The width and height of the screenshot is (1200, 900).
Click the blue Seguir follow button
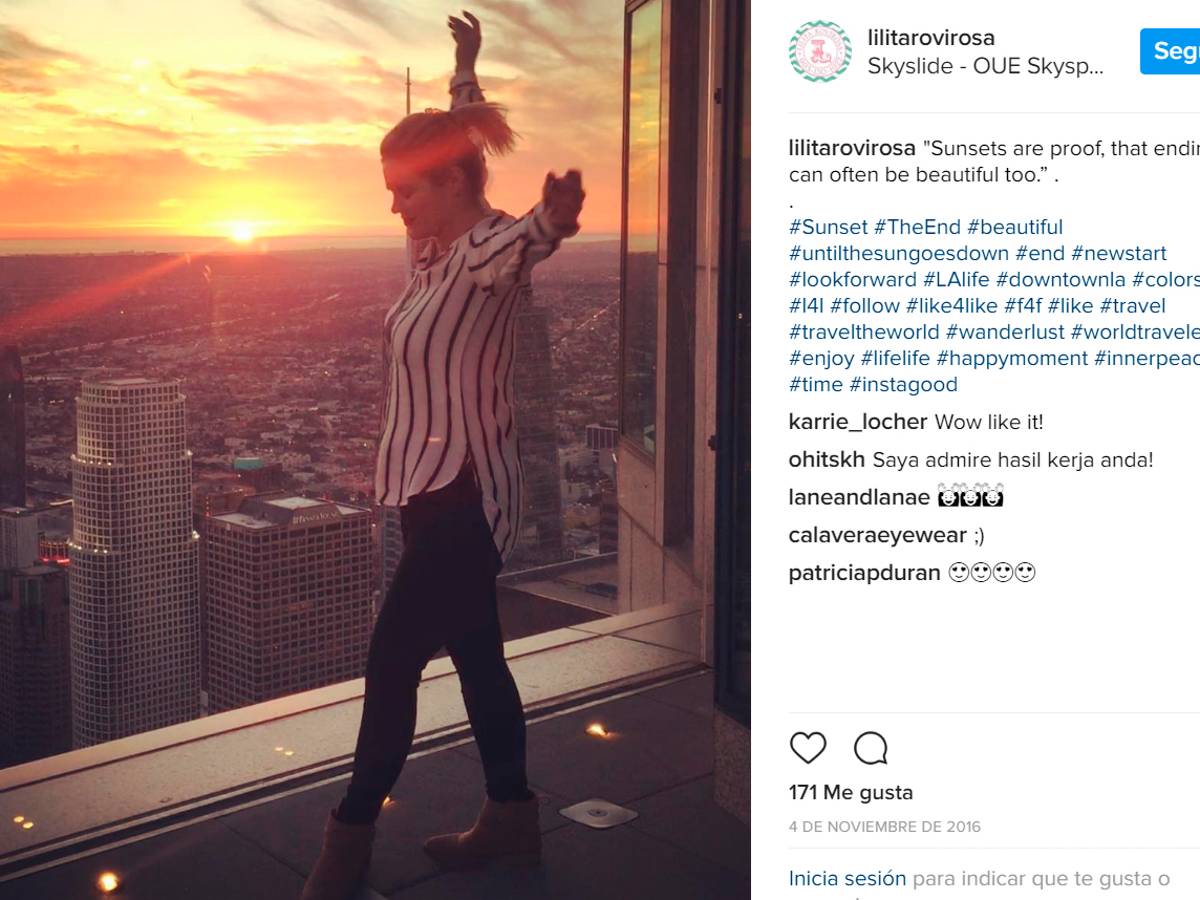(x=1170, y=51)
